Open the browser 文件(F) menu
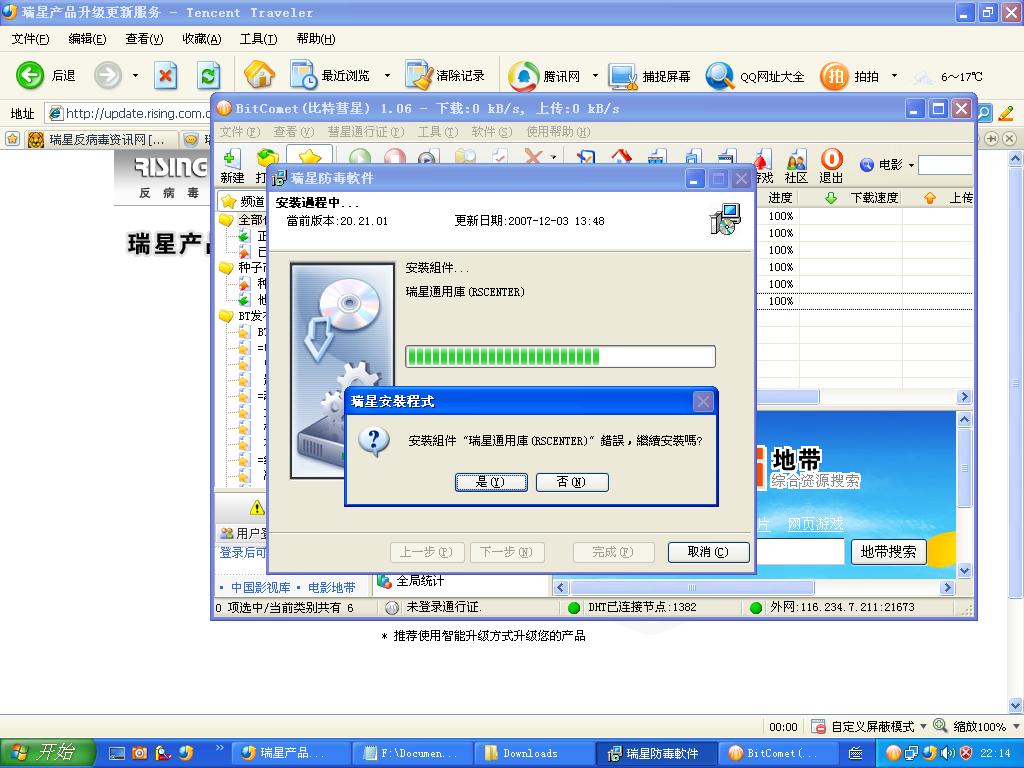The width and height of the screenshot is (1024, 768). pos(30,39)
